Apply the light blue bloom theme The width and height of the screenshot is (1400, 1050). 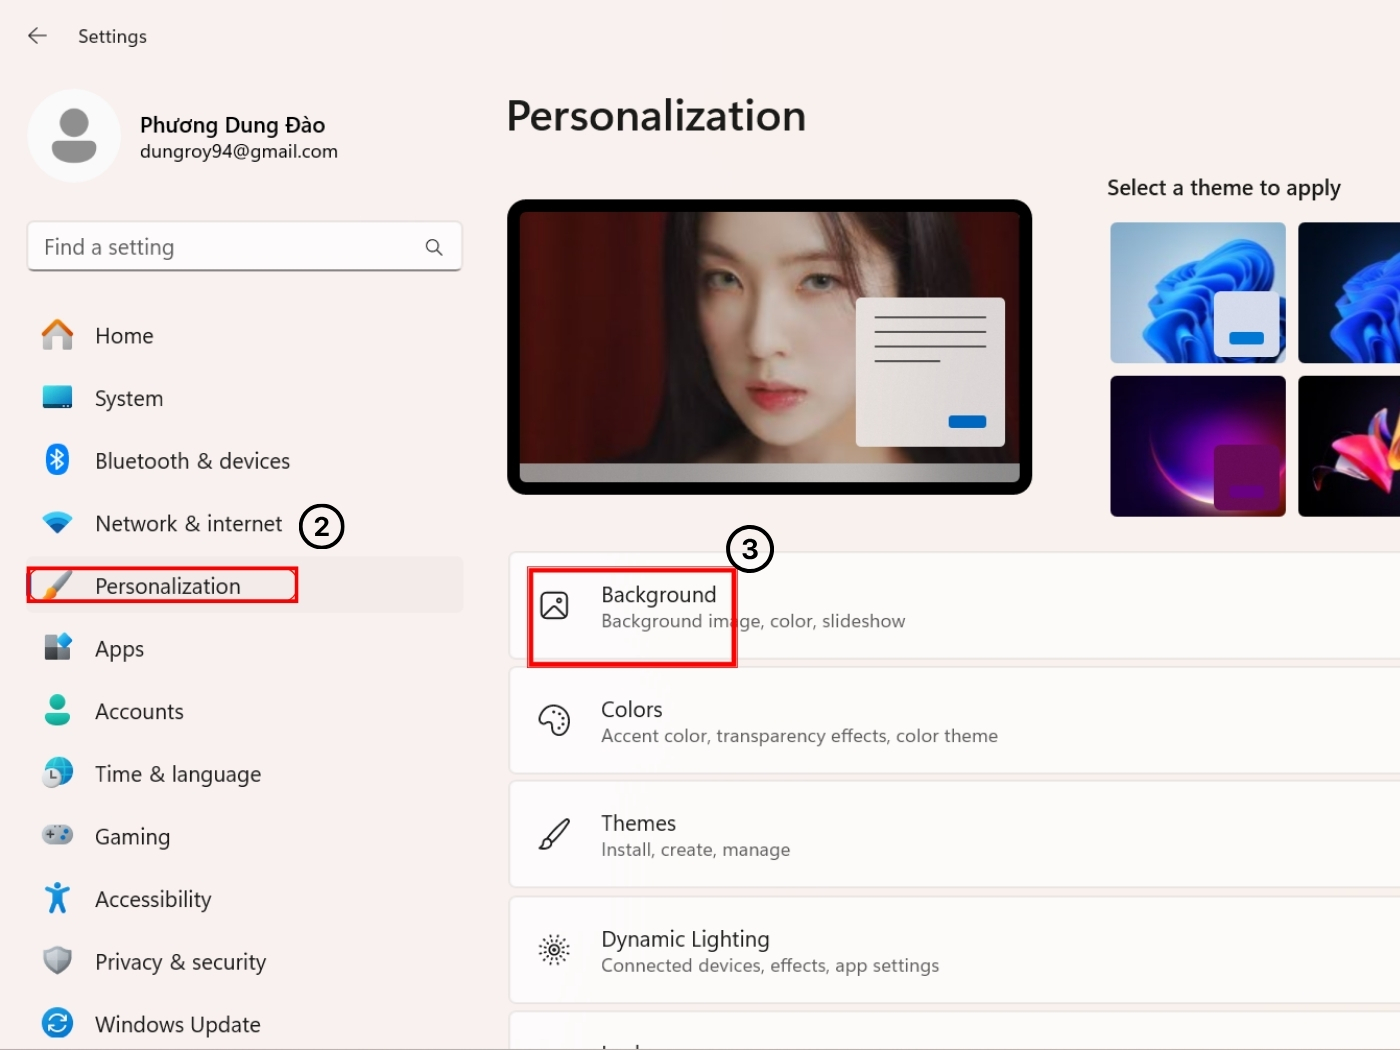[x=1198, y=292]
